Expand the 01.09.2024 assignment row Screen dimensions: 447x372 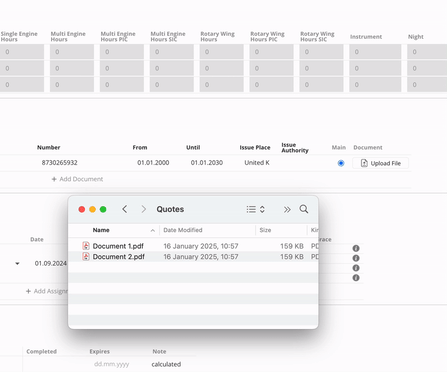tap(17, 263)
